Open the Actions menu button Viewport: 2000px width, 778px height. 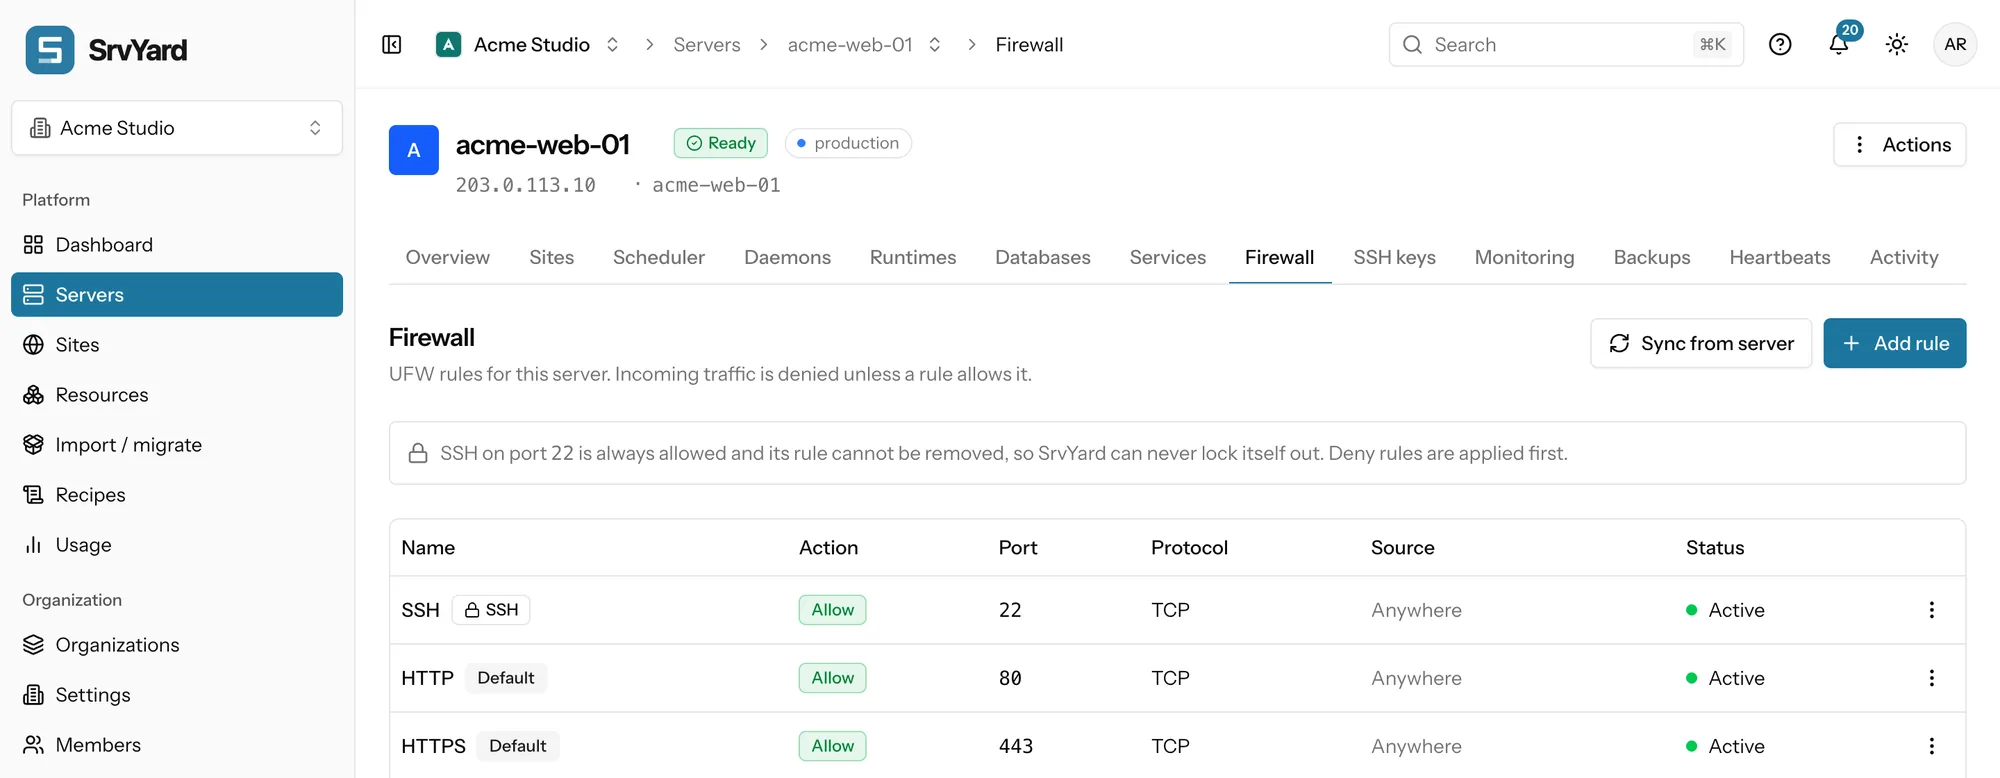click(1900, 145)
